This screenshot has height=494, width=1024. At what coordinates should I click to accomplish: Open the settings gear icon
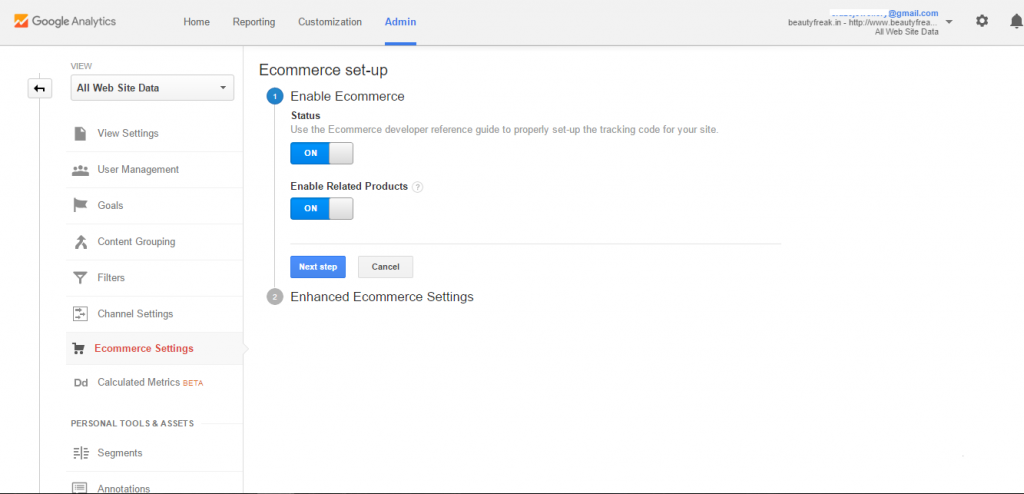(x=982, y=21)
